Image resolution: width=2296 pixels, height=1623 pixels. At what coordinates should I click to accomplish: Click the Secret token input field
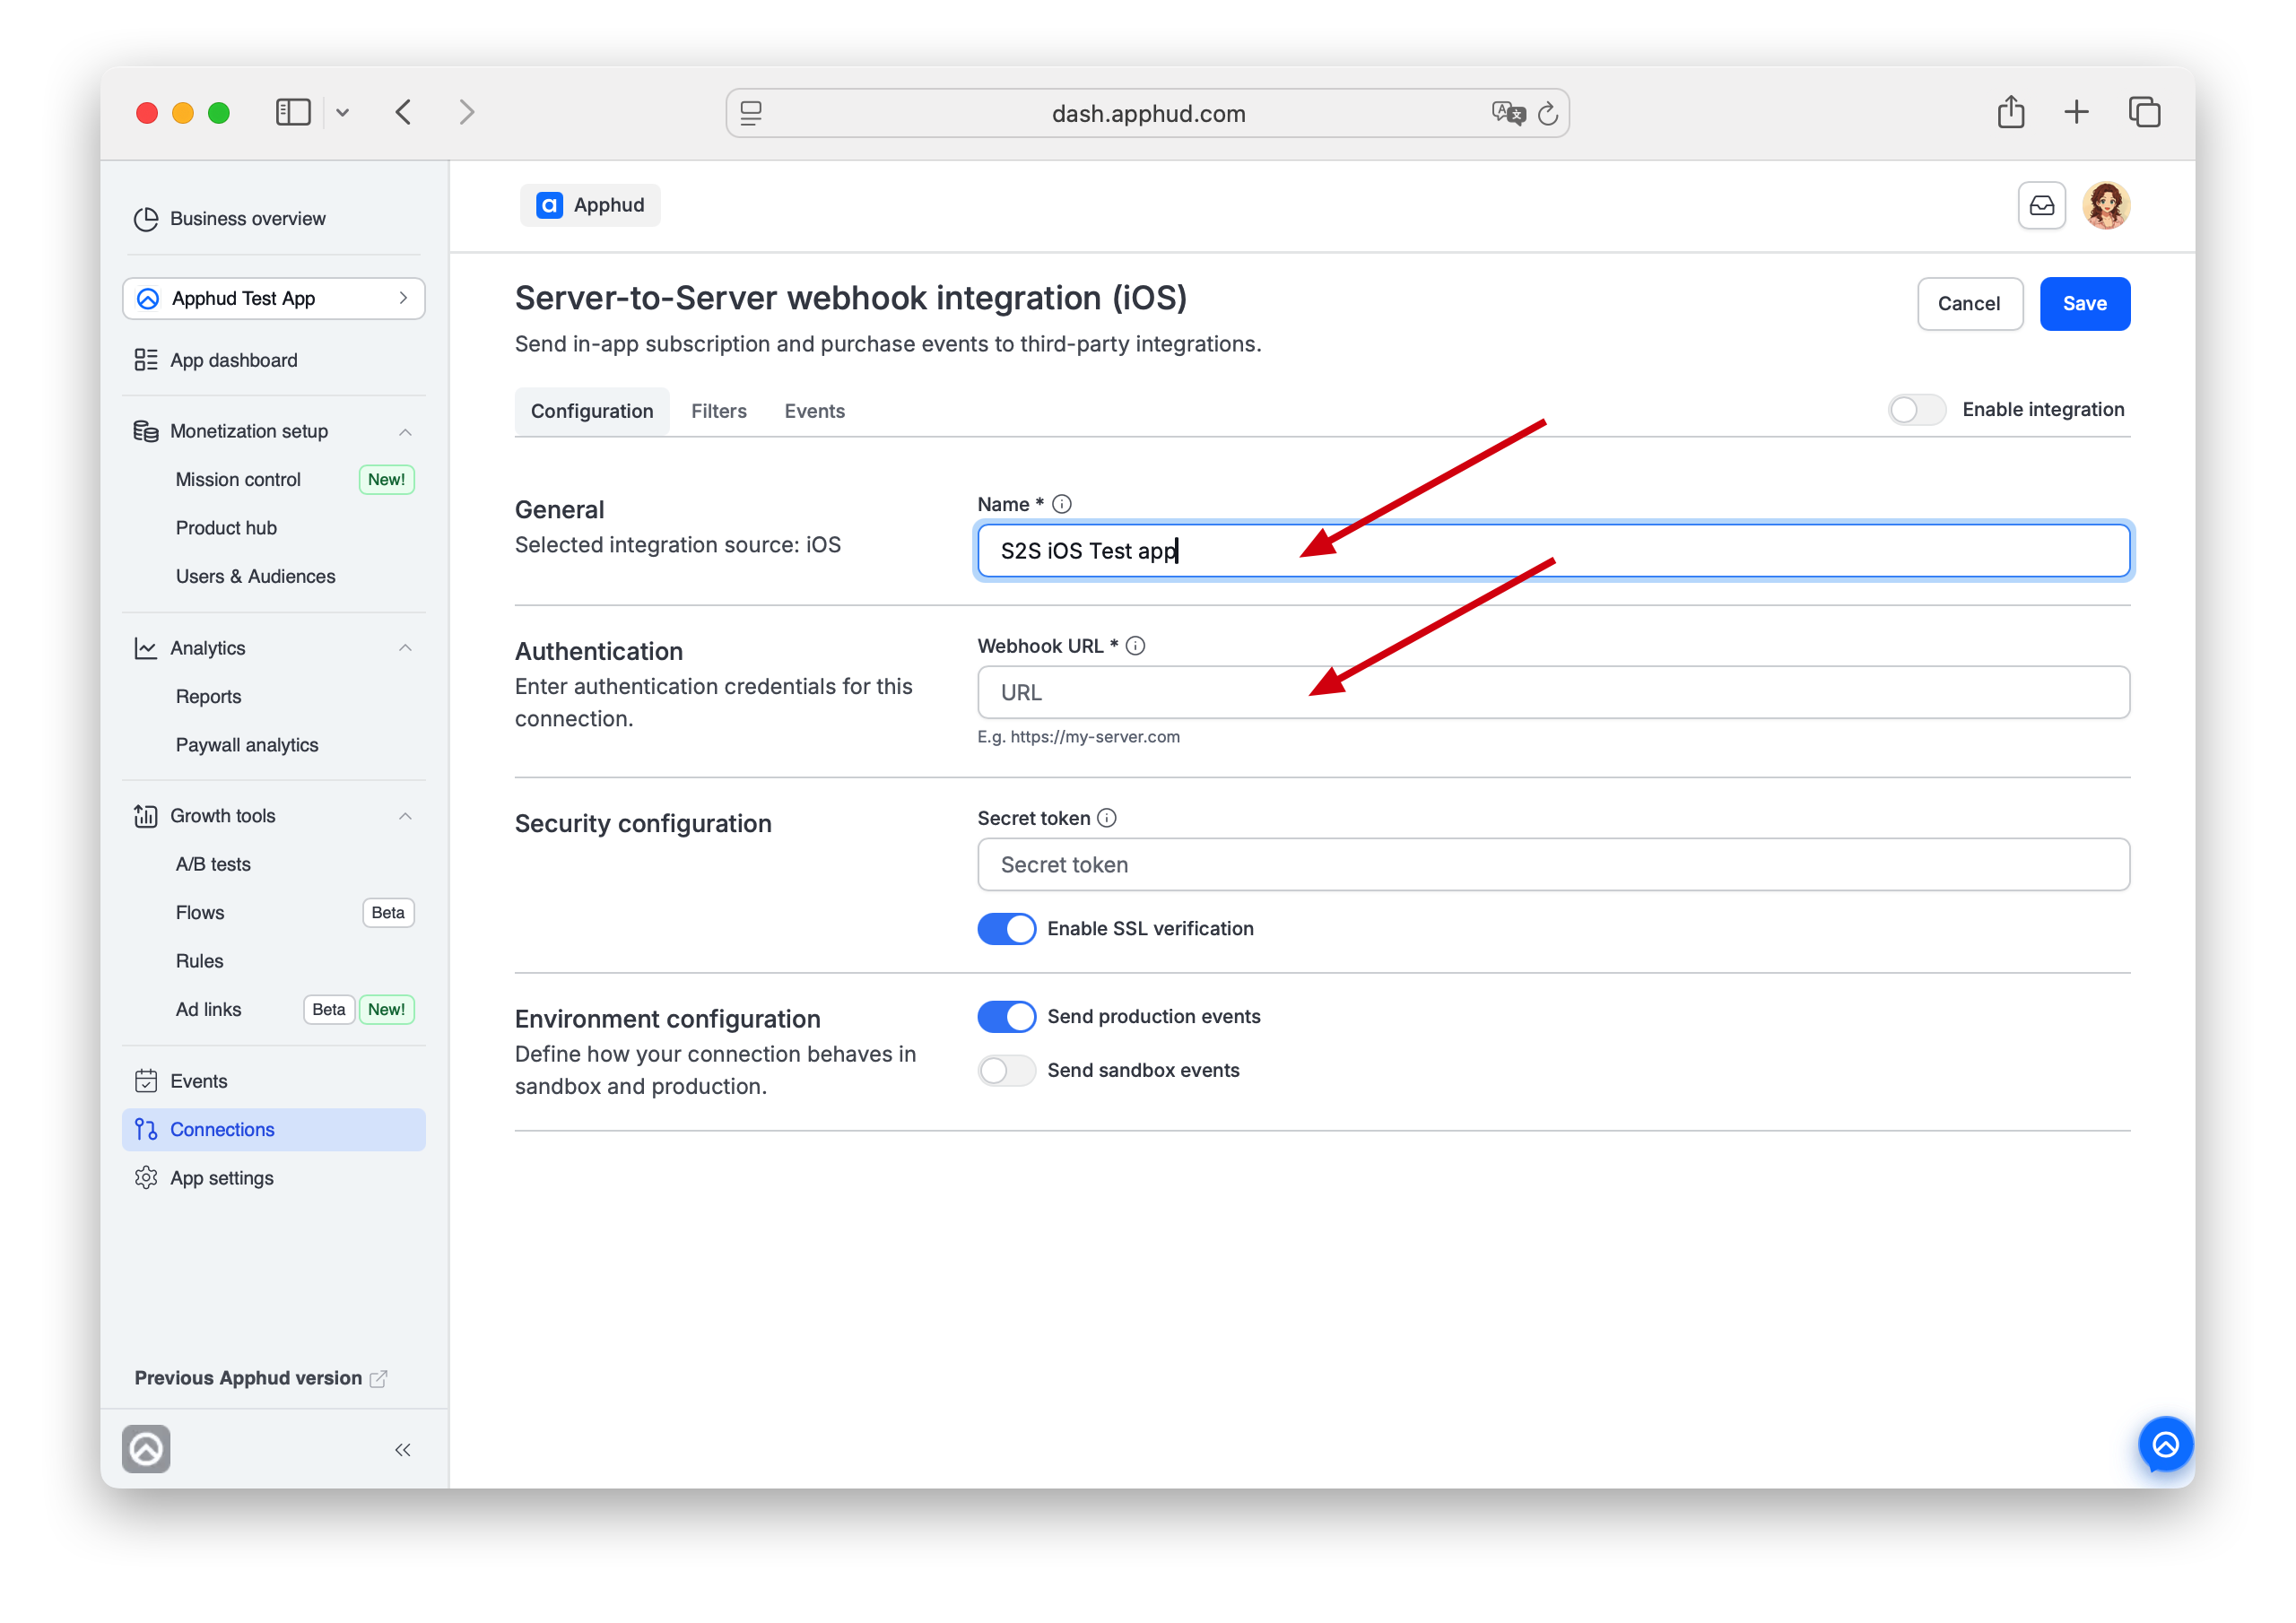click(1553, 865)
